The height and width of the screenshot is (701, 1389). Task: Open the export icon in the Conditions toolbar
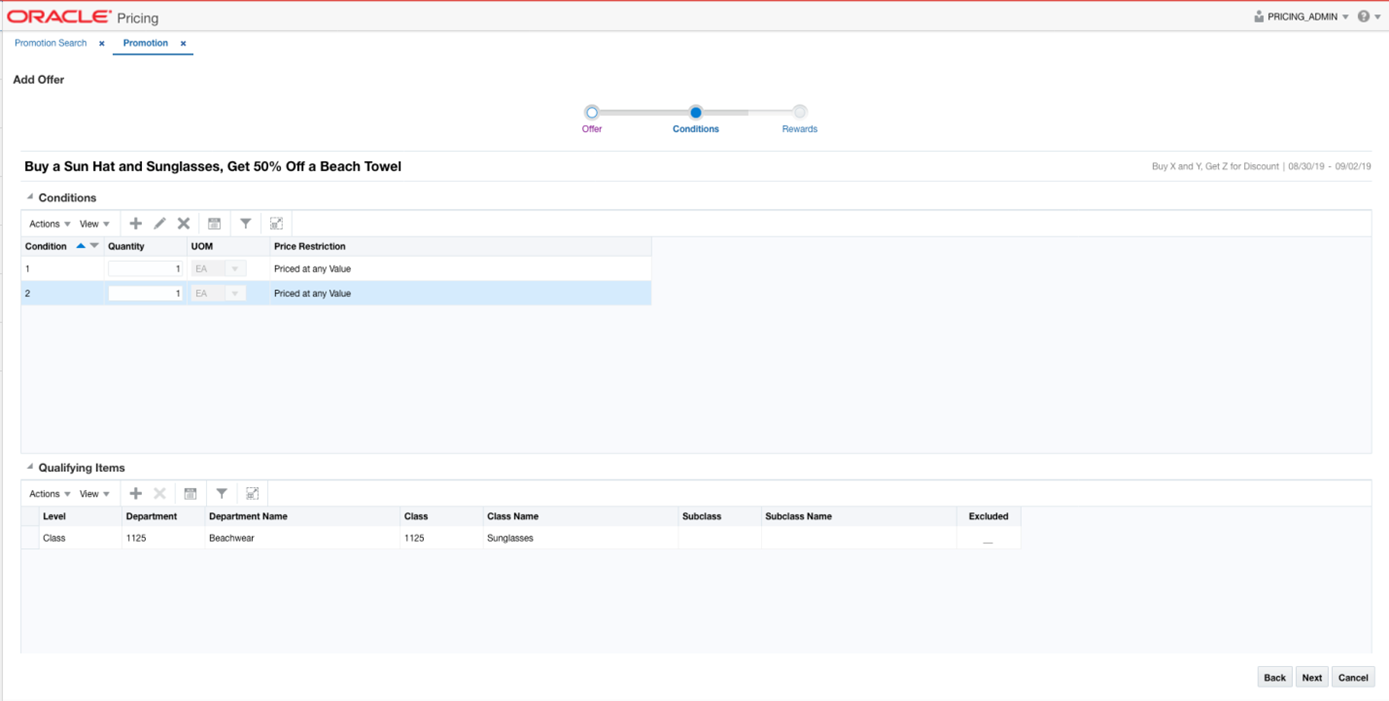pos(214,224)
